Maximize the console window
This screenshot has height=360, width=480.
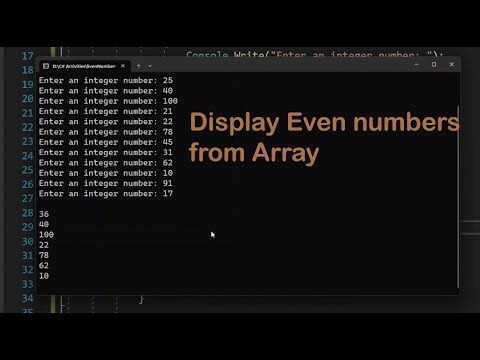[x=434, y=65]
